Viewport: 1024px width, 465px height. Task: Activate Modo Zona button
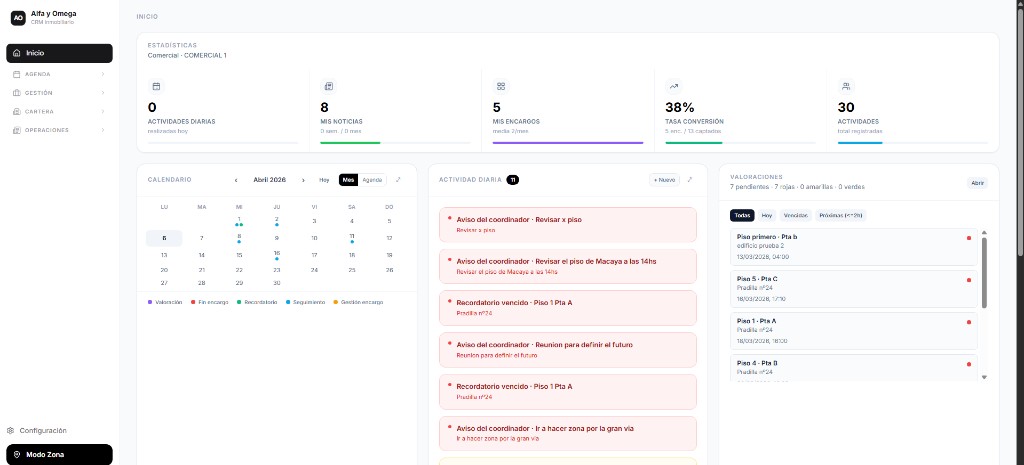(x=59, y=455)
